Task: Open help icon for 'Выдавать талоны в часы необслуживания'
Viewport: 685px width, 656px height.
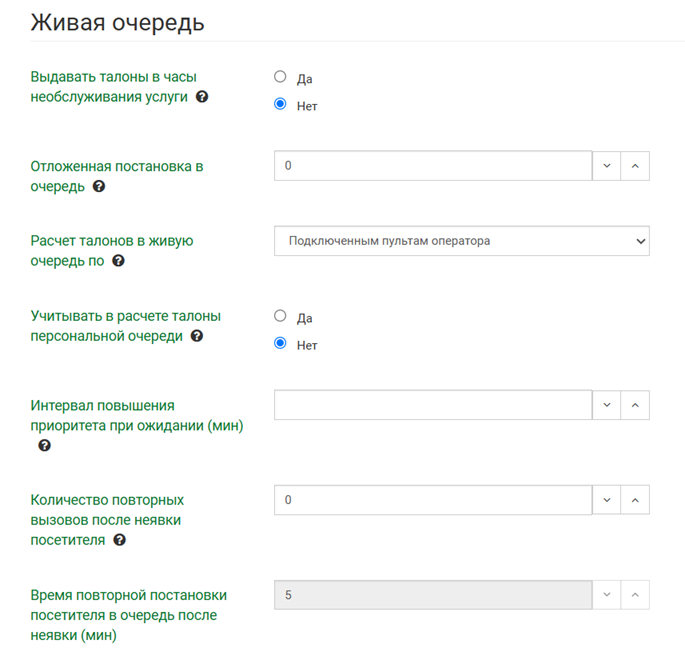Action: click(x=202, y=97)
